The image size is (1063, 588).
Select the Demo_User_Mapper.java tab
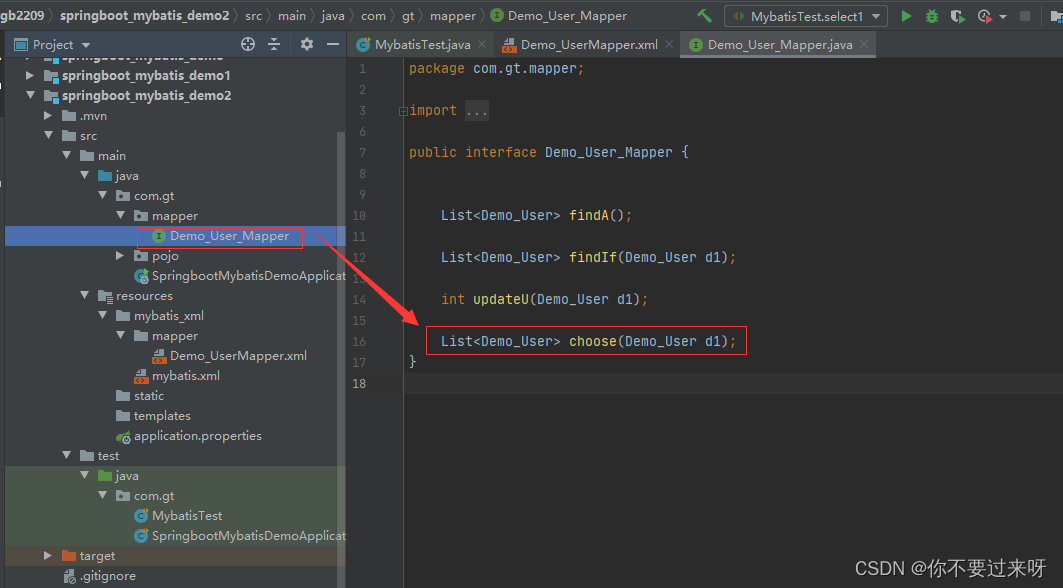tap(780, 45)
